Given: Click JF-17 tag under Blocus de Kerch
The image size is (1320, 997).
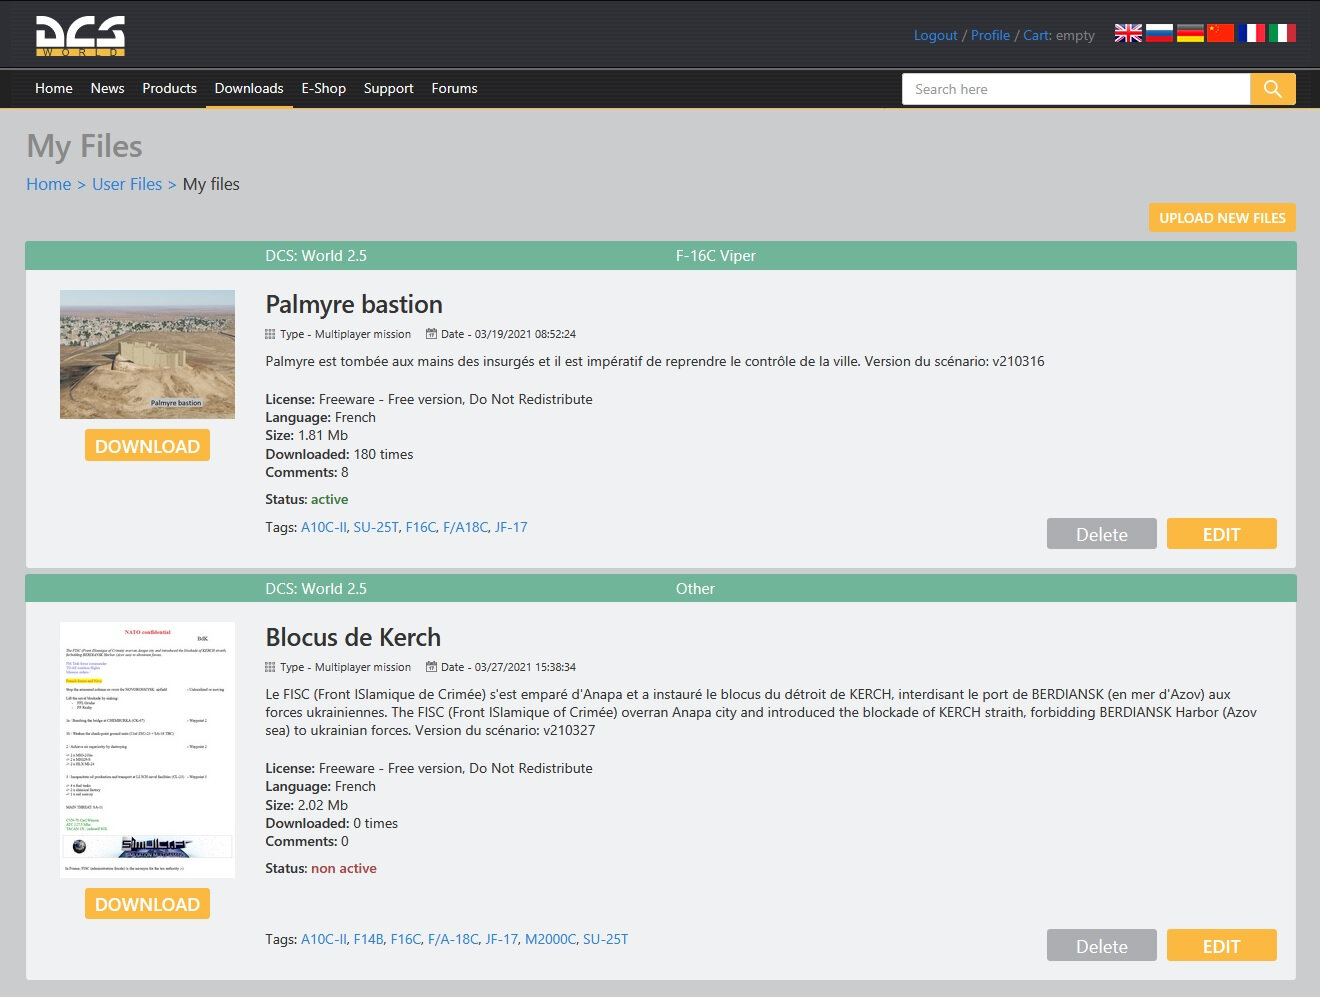Looking at the screenshot, I should (x=502, y=939).
